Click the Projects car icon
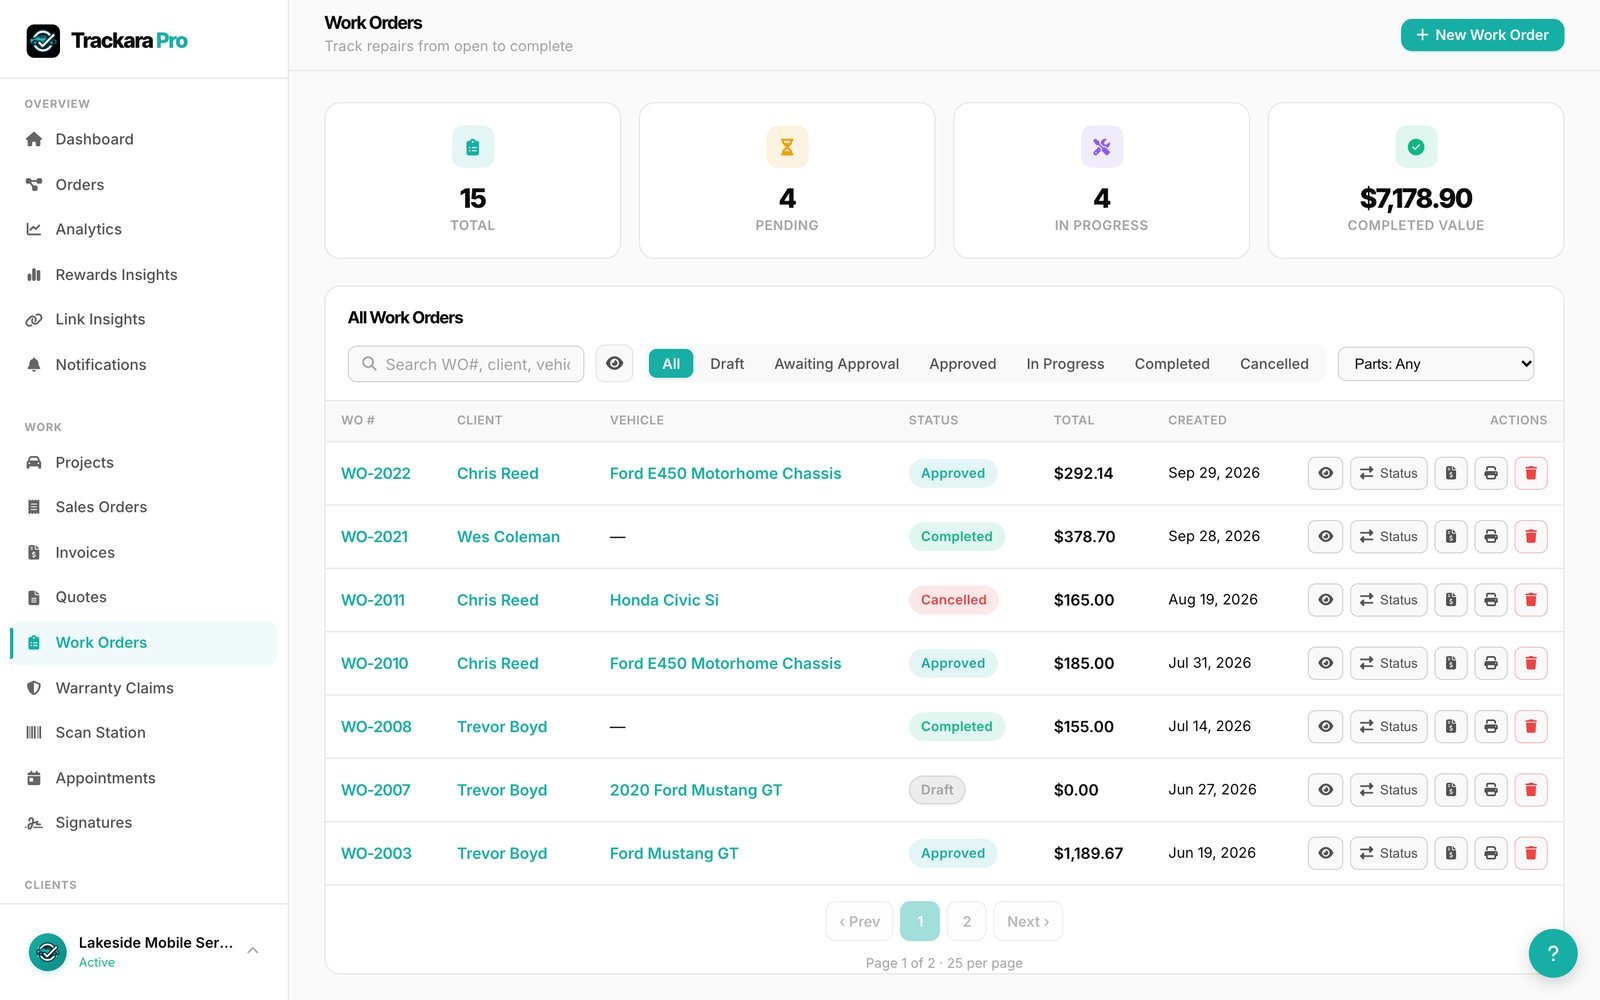The image size is (1600, 1000). click(34, 462)
